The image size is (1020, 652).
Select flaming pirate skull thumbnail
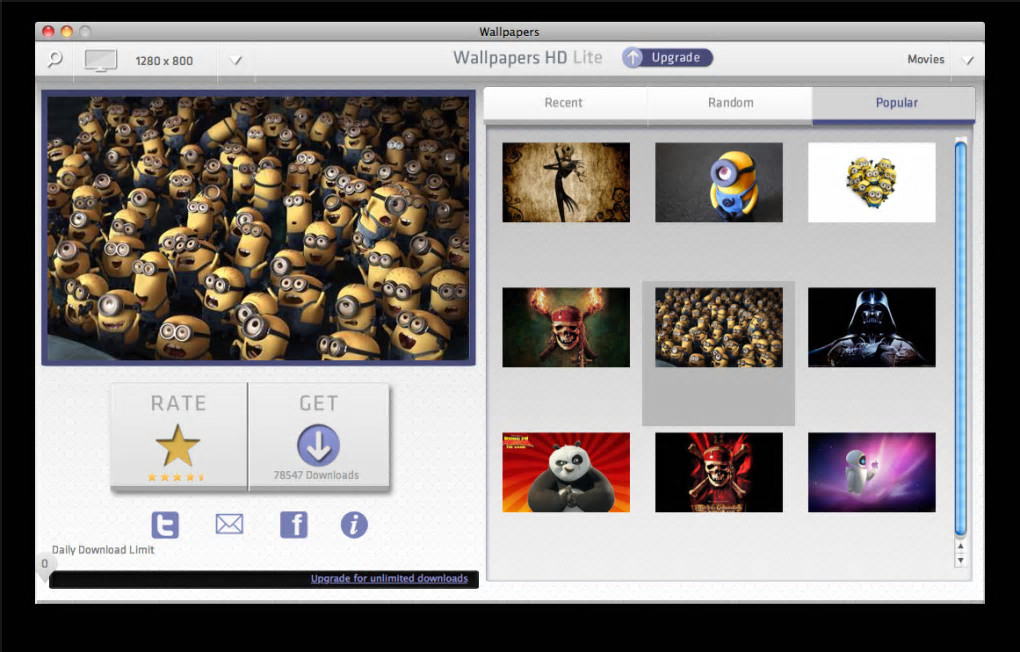click(x=566, y=327)
